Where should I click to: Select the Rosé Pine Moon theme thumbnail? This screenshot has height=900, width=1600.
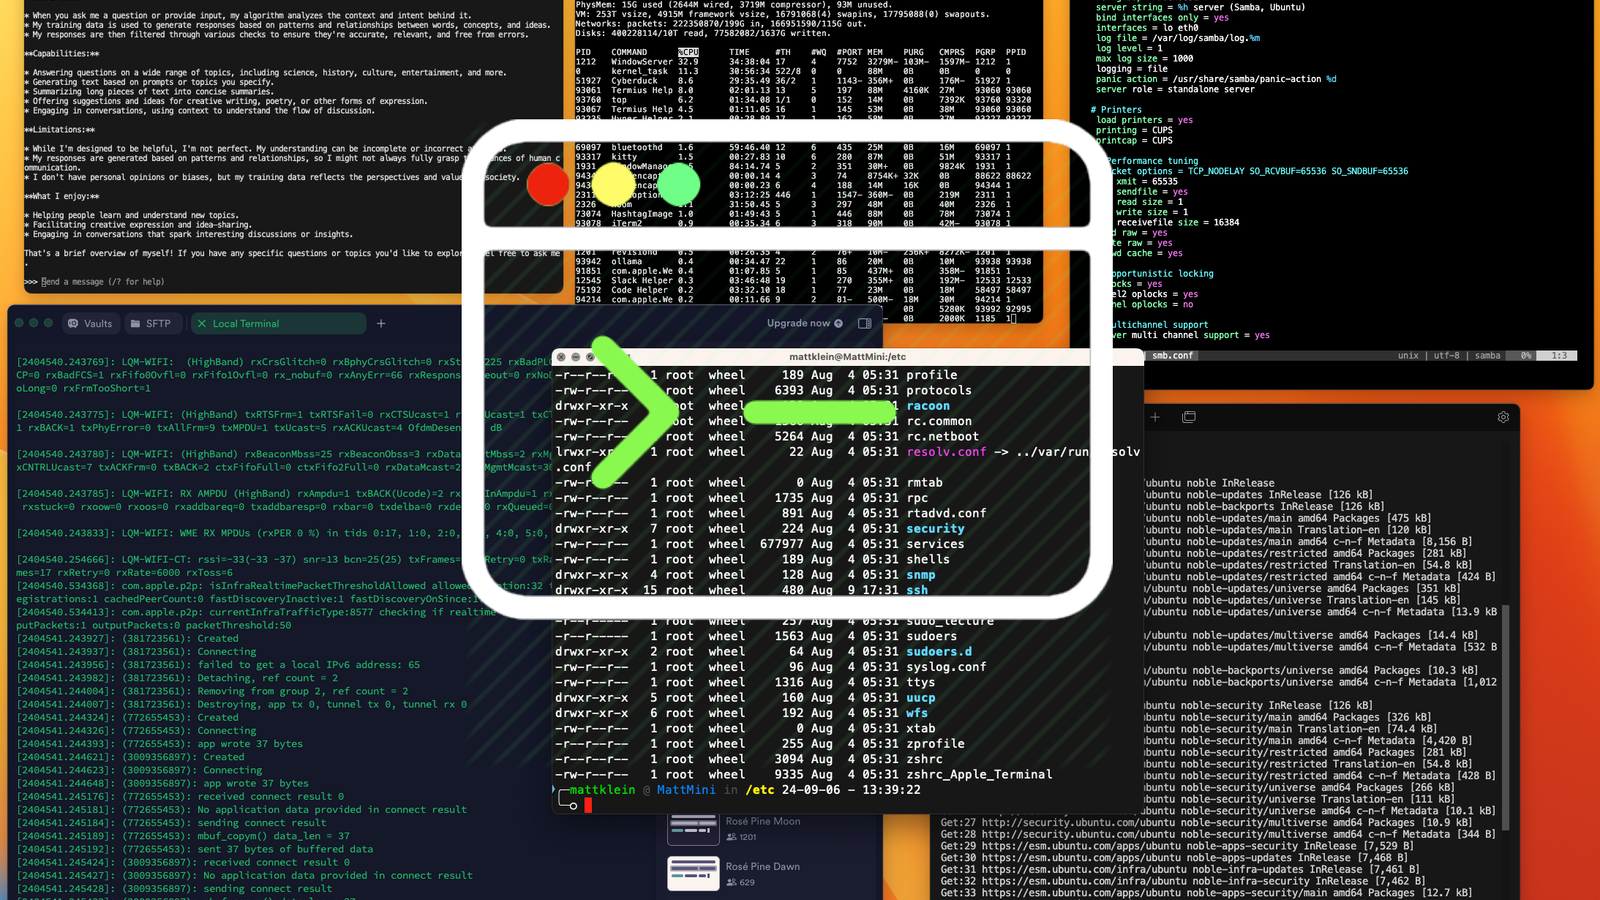693,828
